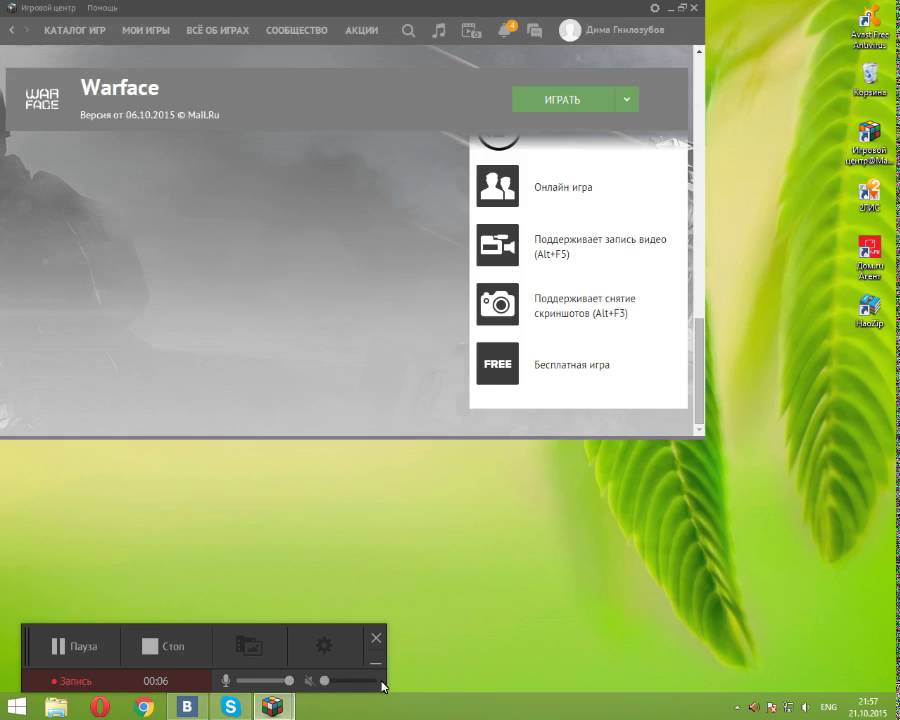Click the Онлайн игра label
The height and width of the screenshot is (720, 900).
[563, 187]
